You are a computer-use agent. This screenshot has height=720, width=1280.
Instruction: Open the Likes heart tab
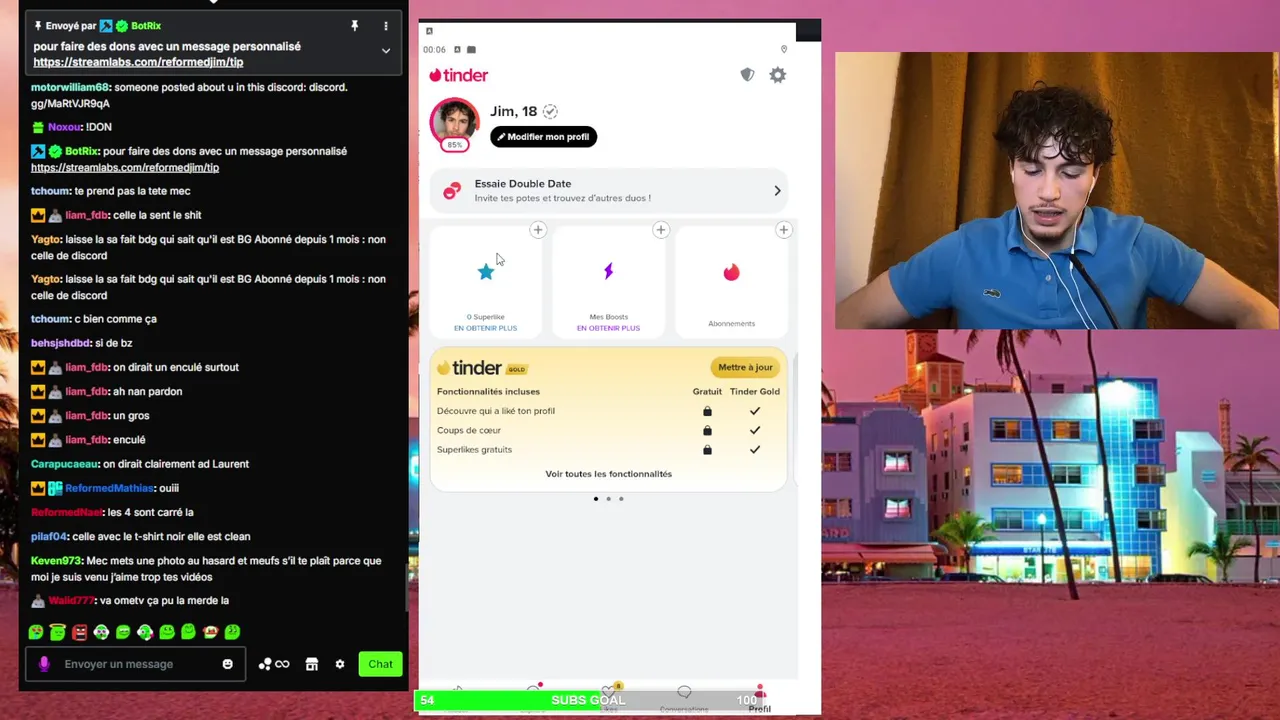608,698
